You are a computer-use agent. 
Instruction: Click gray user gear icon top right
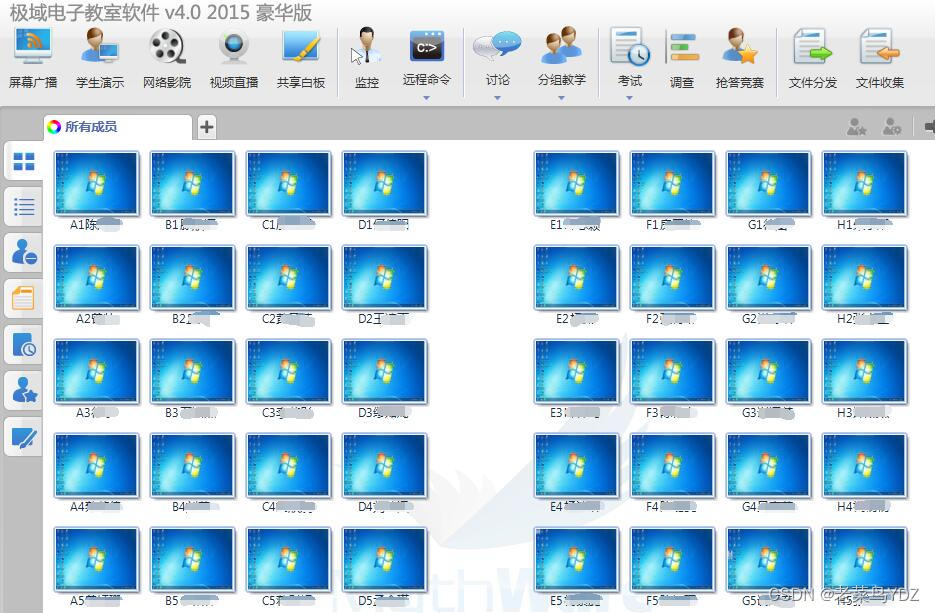coord(892,126)
